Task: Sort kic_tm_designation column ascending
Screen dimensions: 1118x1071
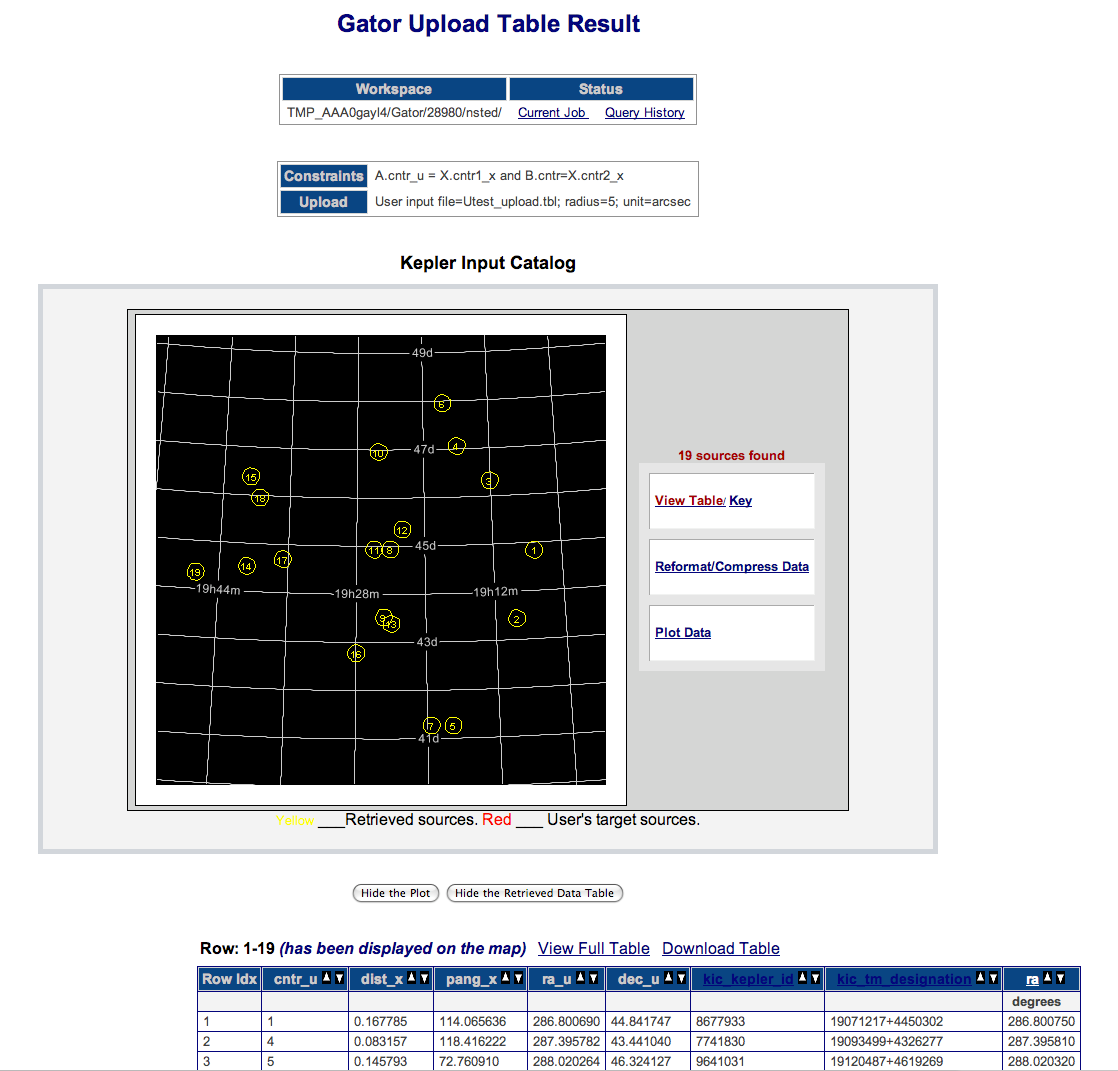Action: pyautogui.click(x=981, y=979)
